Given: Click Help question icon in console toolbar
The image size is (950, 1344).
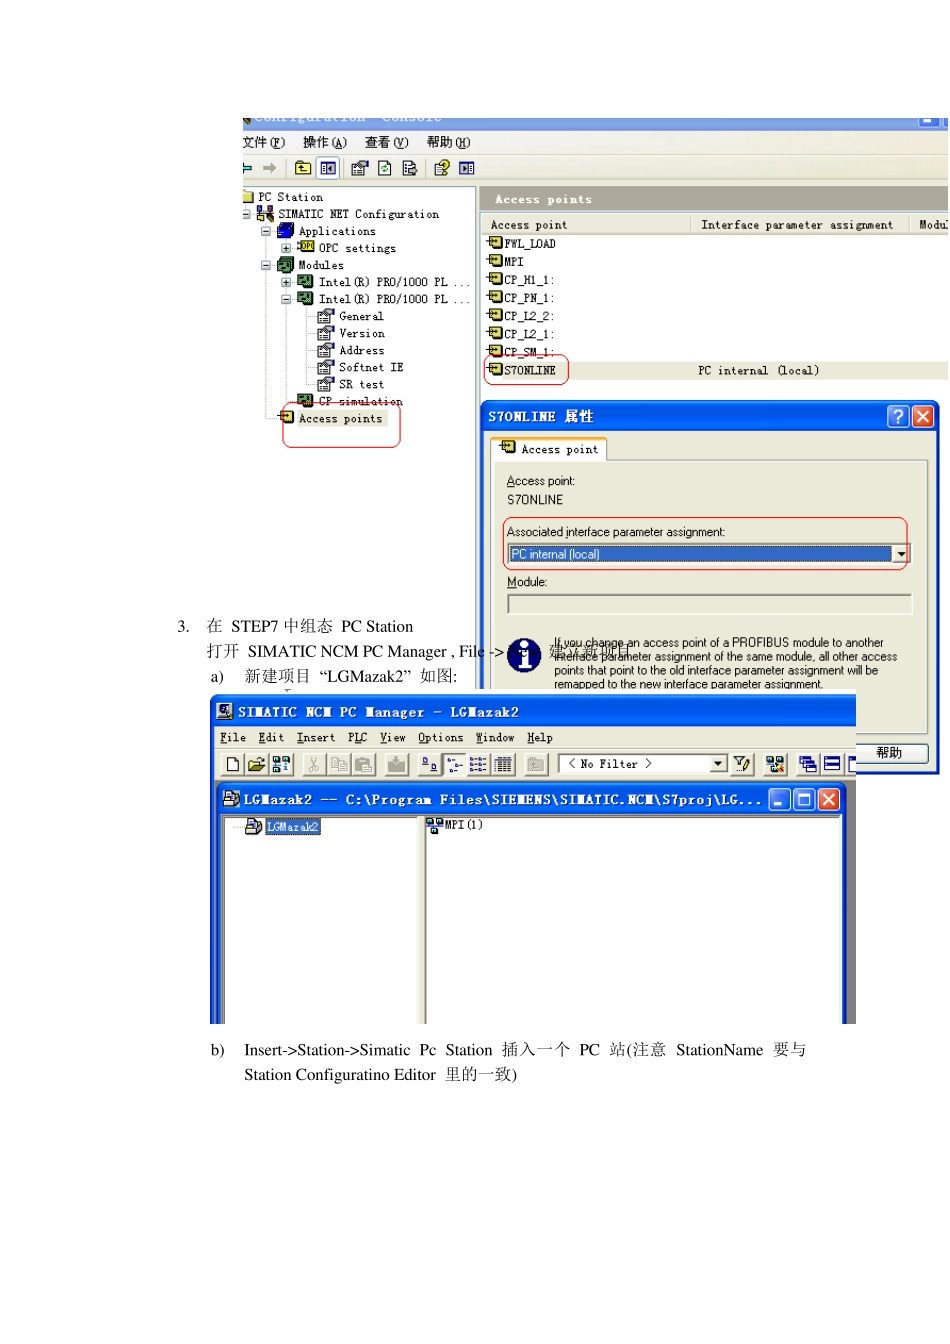Looking at the screenshot, I should [x=441, y=168].
